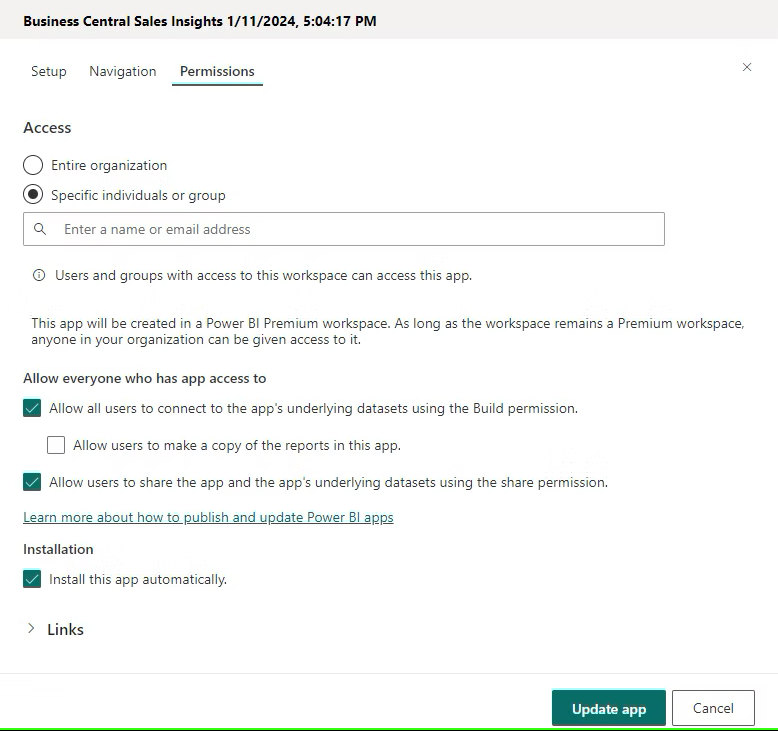Click the Links section heading text
778x731 pixels.
click(66, 629)
